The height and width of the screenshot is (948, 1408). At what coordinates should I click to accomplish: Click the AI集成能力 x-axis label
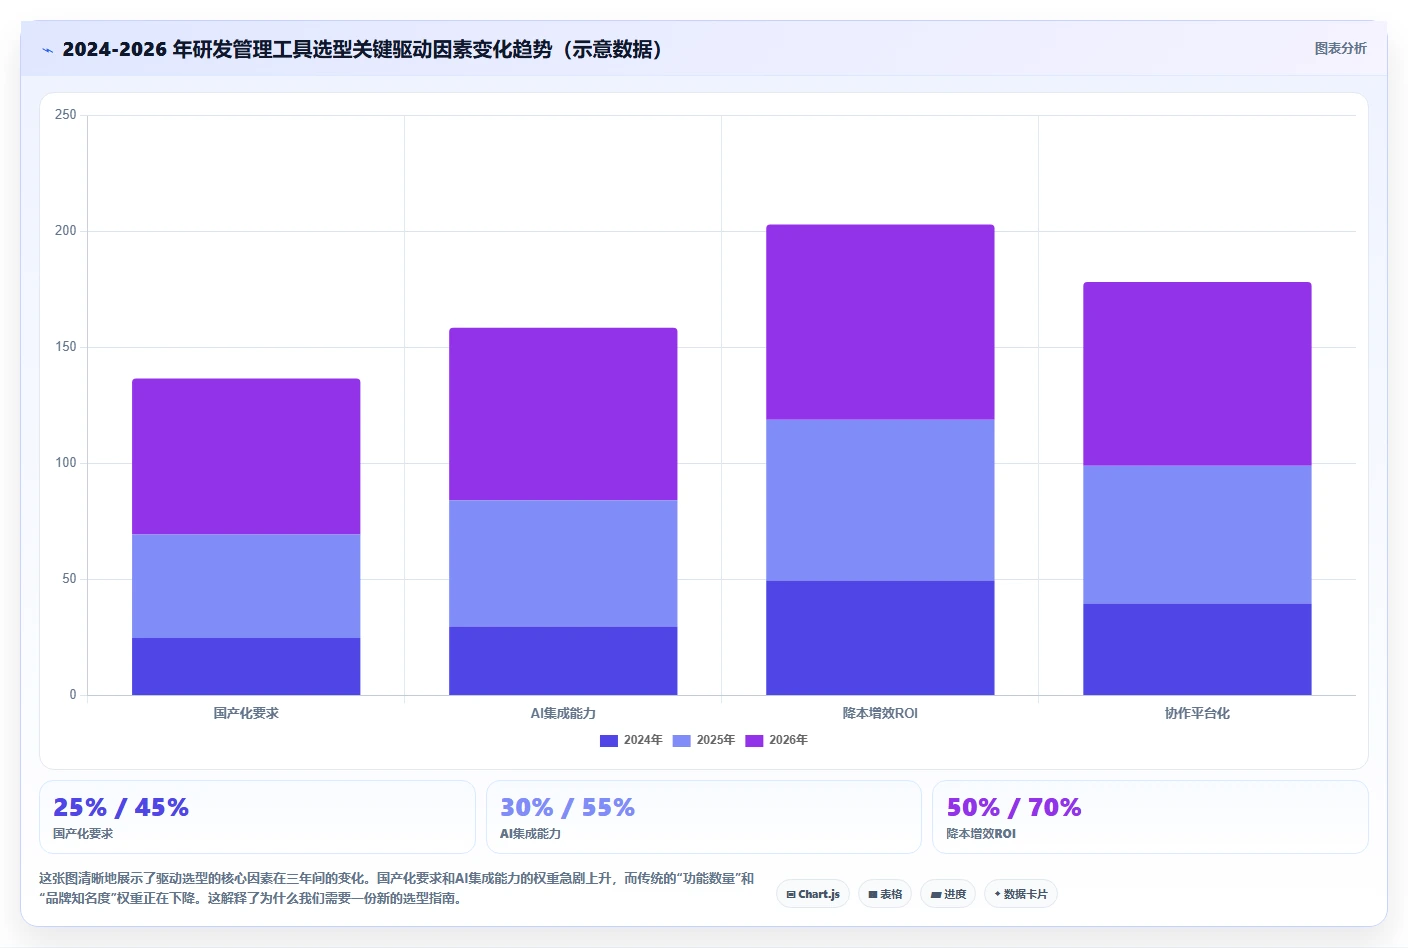(563, 713)
